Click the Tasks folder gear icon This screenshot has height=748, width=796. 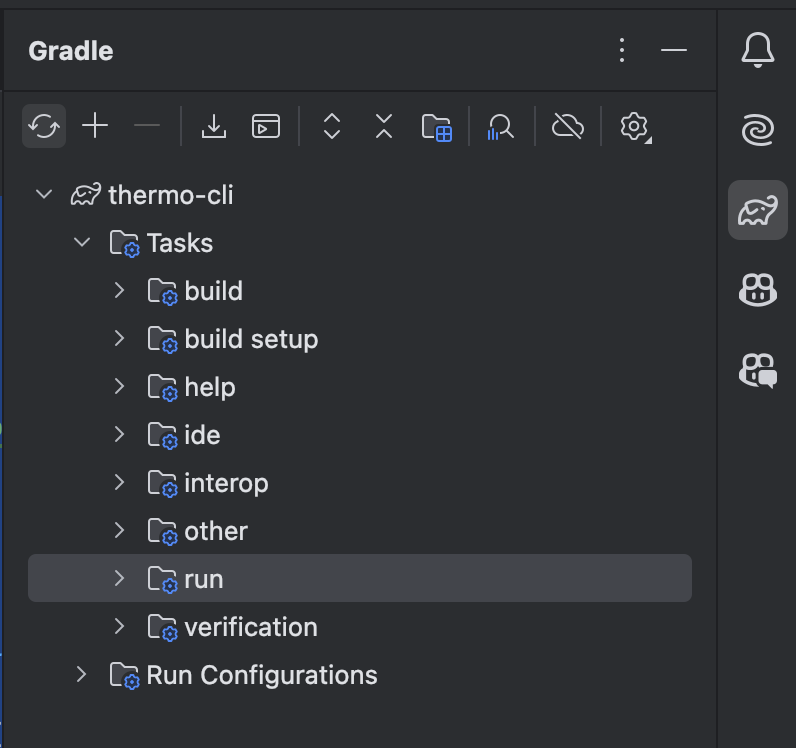[124, 243]
